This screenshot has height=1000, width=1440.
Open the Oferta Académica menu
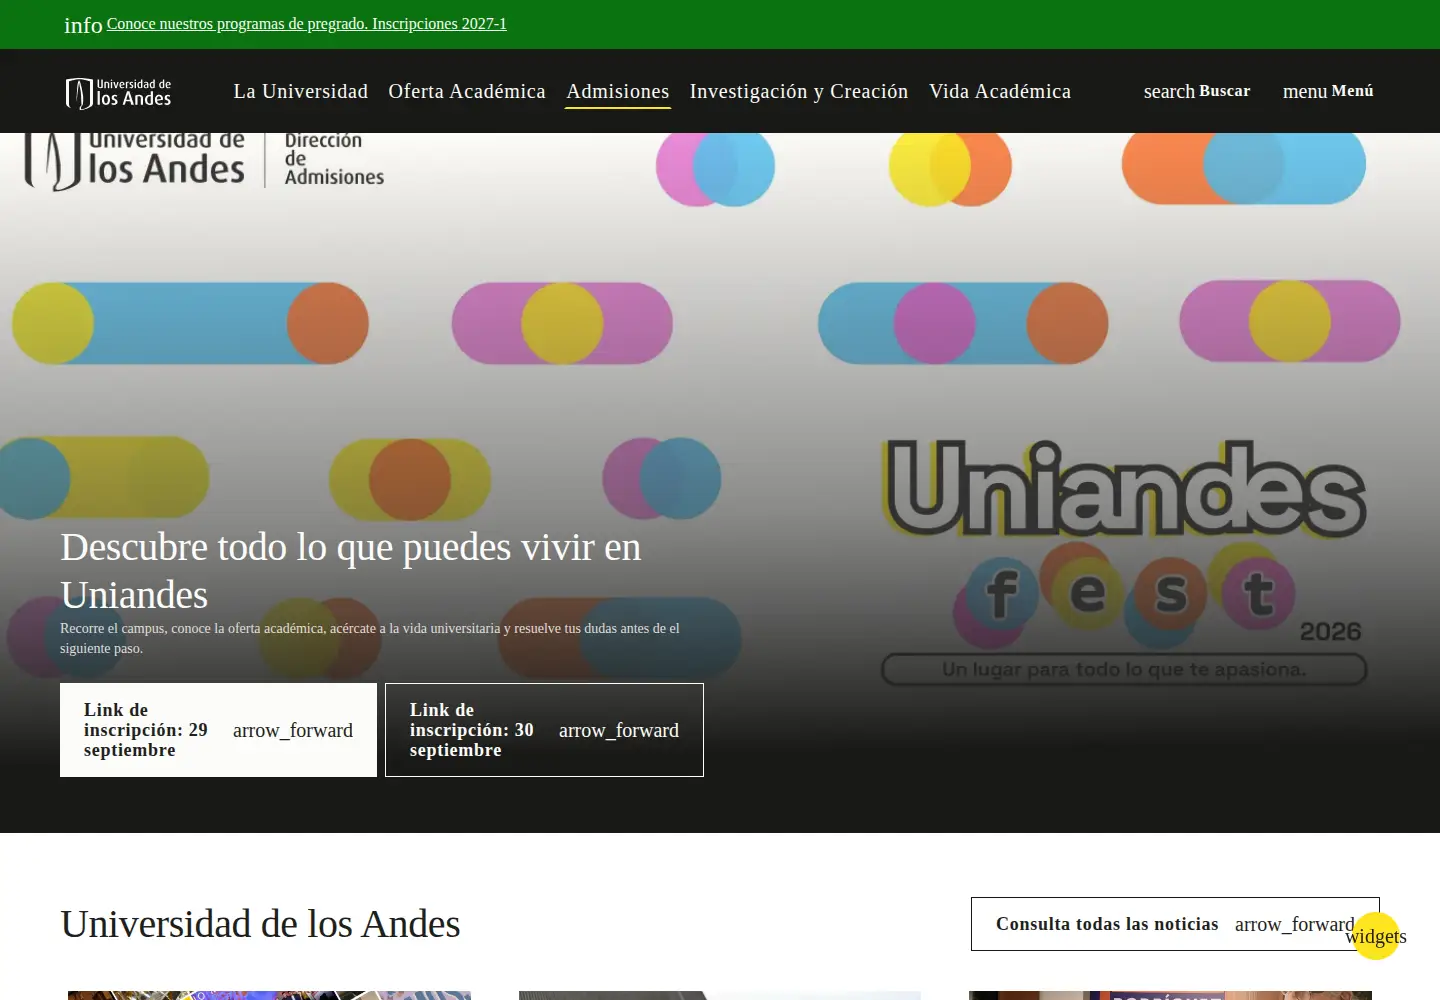click(467, 91)
